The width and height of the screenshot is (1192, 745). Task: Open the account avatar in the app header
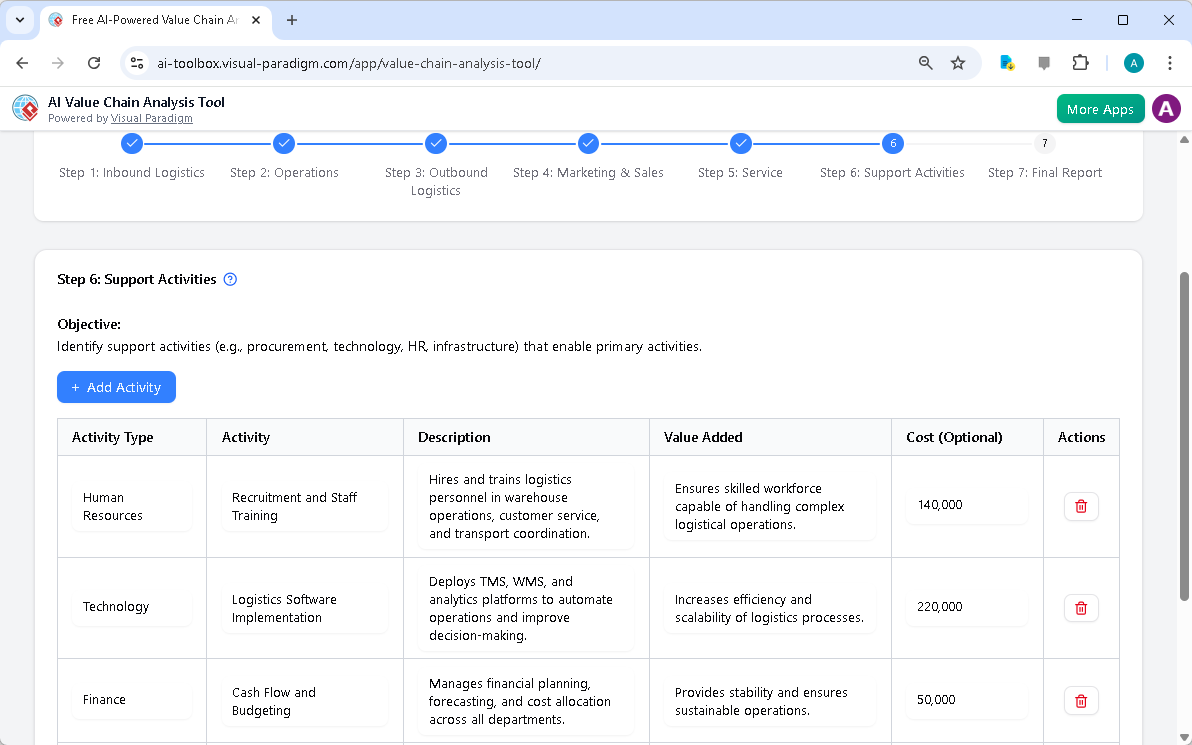(x=1166, y=108)
